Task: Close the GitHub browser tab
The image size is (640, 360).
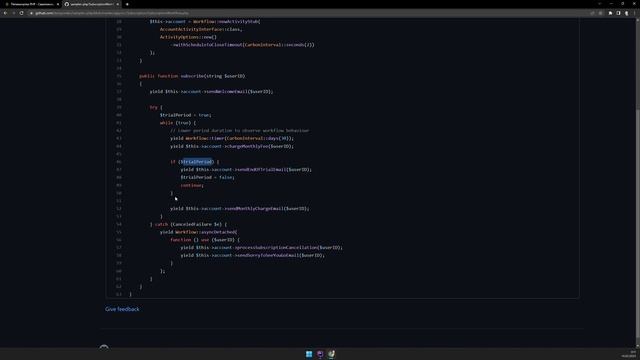Action: (118, 4)
